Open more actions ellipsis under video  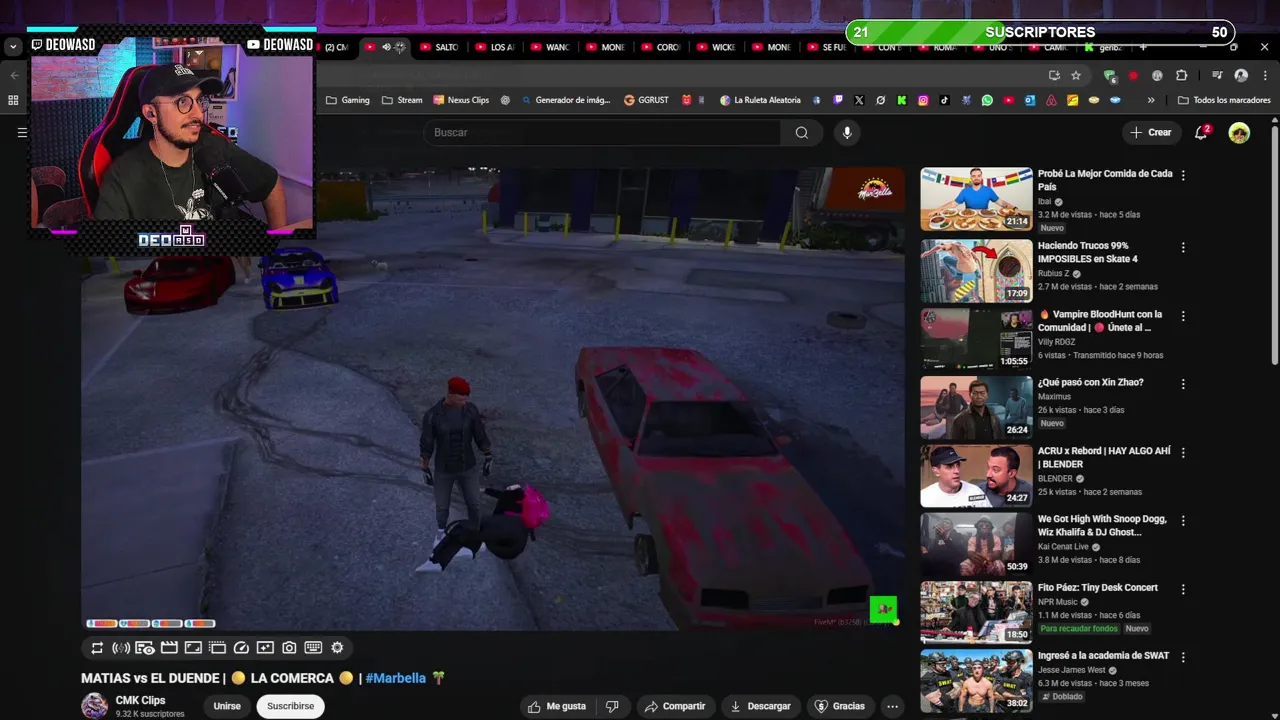pos(892,706)
